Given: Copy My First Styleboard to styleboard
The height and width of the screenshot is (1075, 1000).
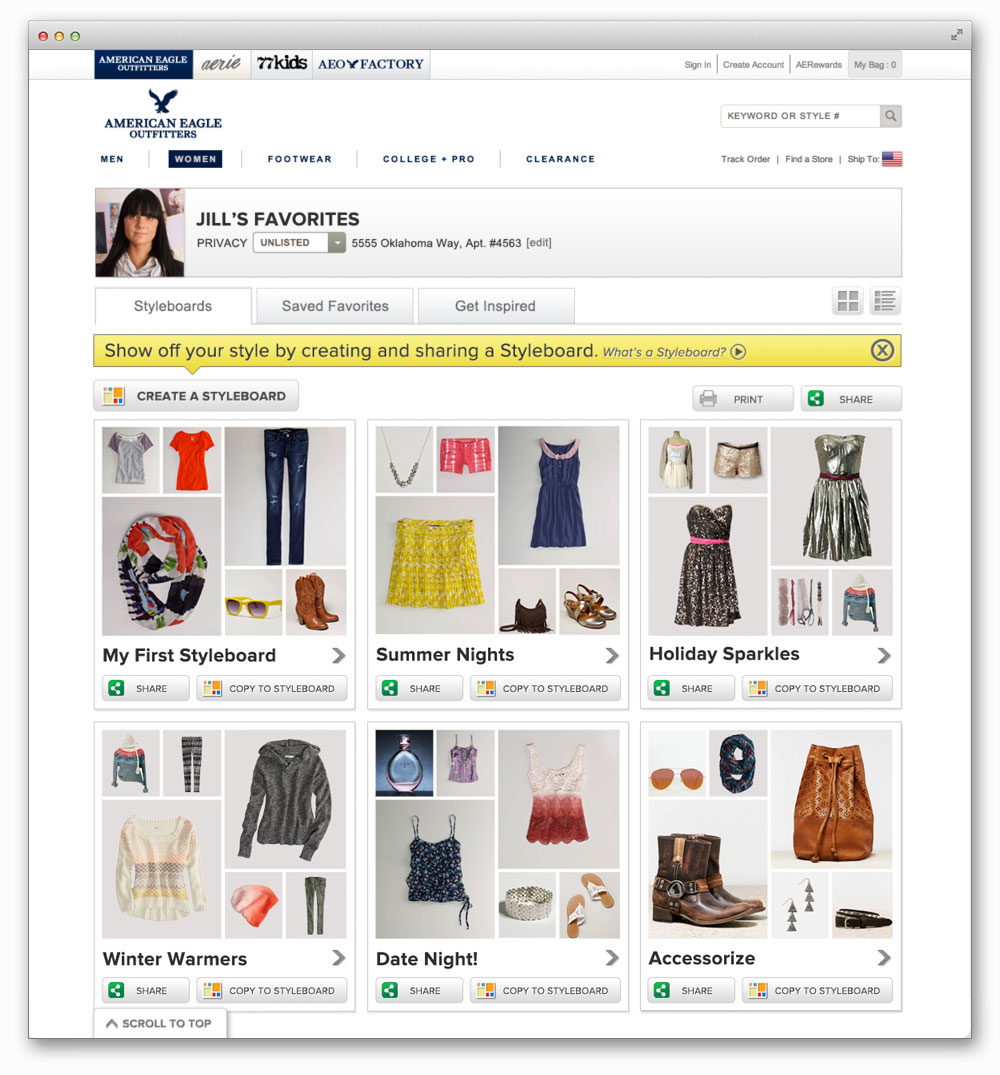Looking at the screenshot, I should point(271,688).
